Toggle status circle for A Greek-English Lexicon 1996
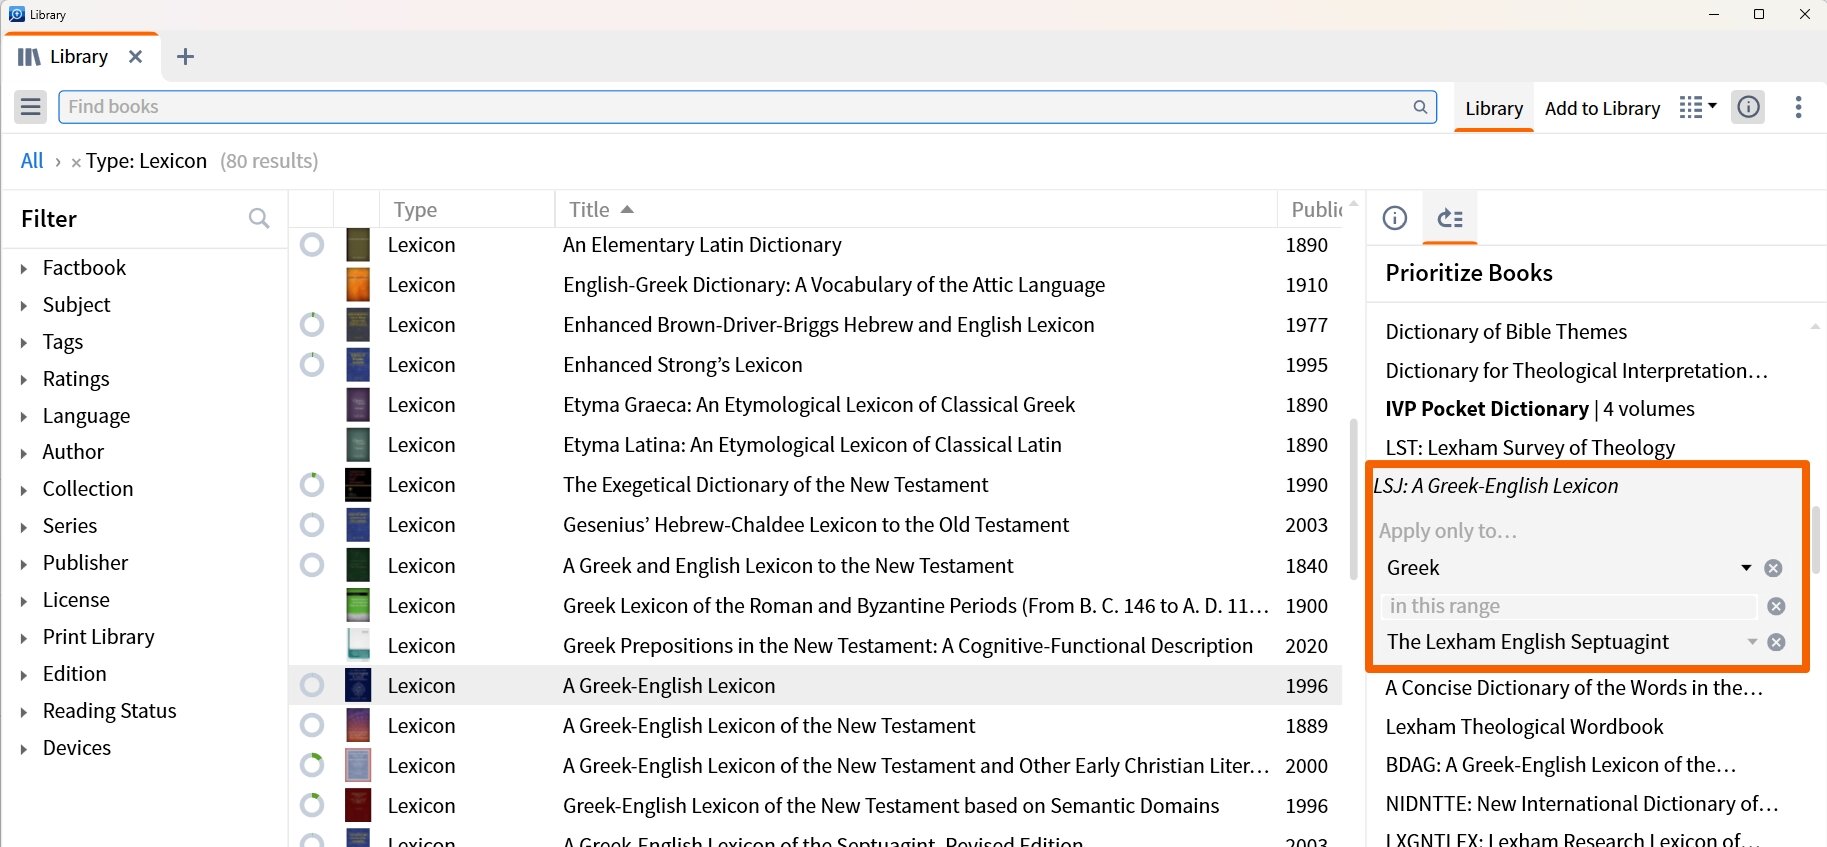This screenshot has height=847, width=1827. coord(312,686)
